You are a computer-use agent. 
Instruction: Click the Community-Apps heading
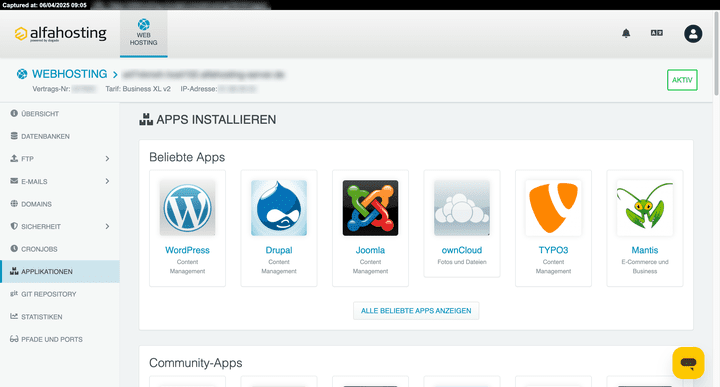click(x=196, y=363)
